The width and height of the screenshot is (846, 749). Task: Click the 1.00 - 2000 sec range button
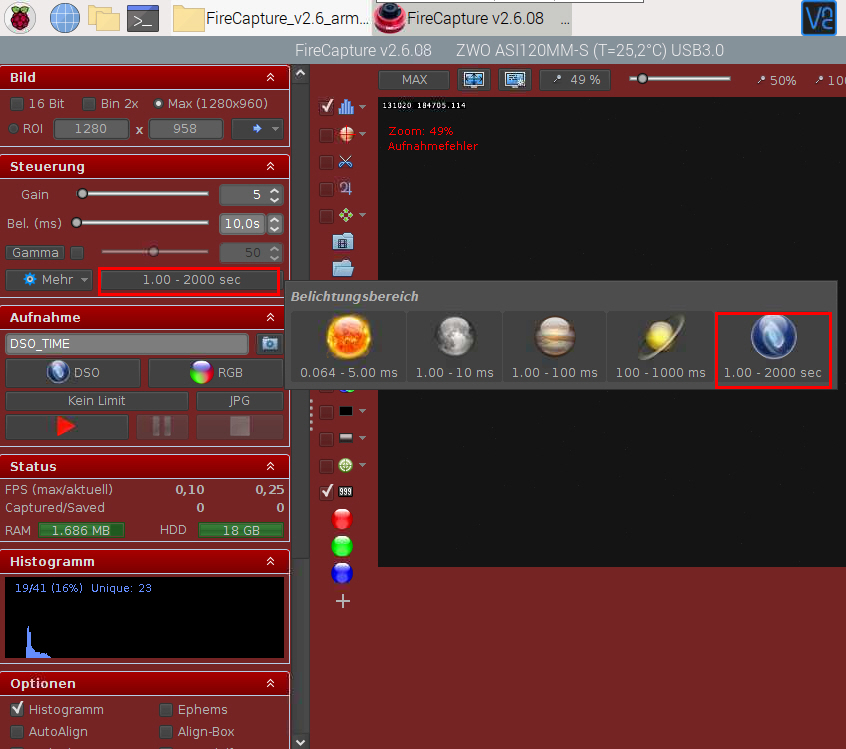coord(190,280)
